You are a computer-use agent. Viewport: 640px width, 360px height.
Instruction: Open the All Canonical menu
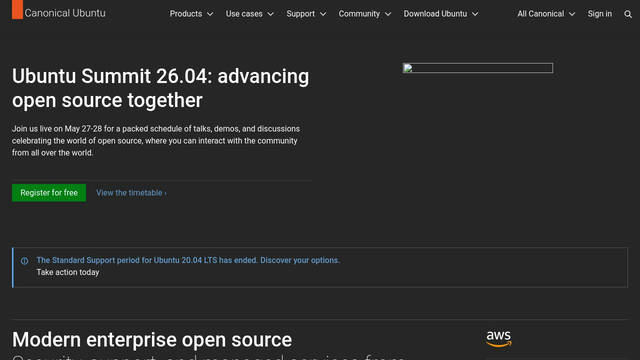coord(546,14)
